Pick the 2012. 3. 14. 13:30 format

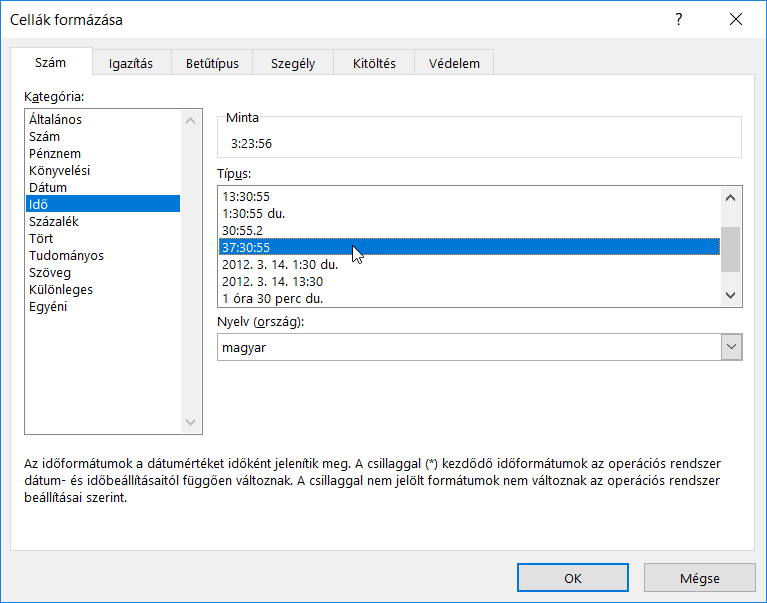click(275, 281)
